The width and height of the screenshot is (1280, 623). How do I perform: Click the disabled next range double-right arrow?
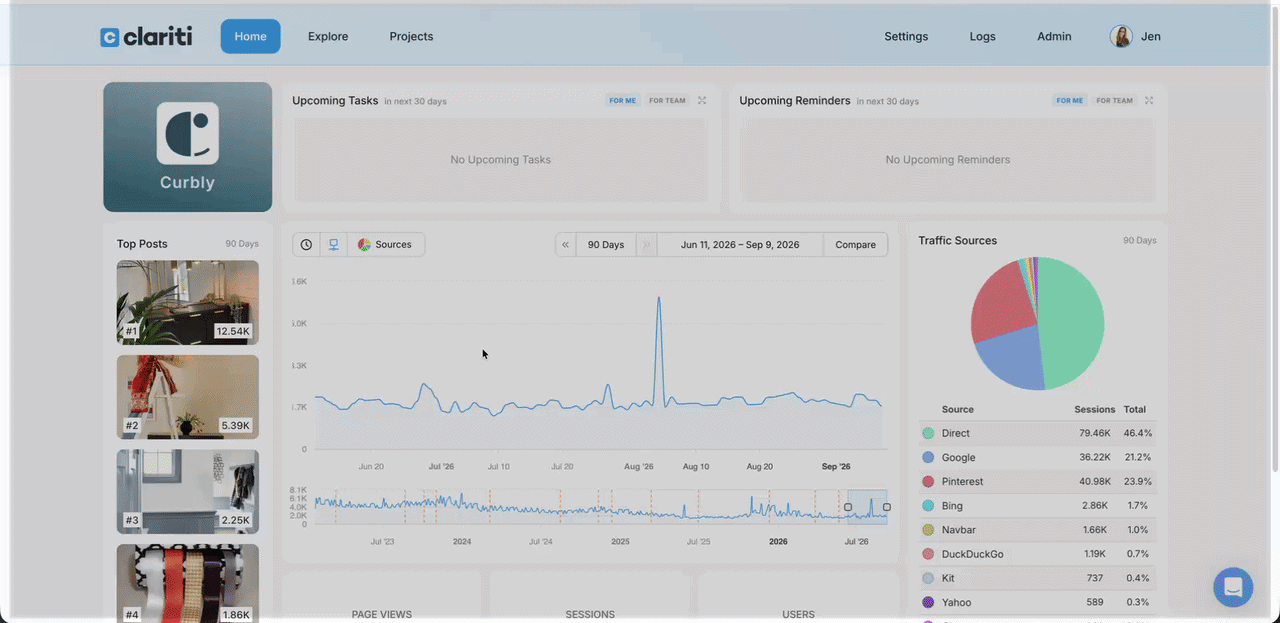pyautogui.click(x=646, y=244)
